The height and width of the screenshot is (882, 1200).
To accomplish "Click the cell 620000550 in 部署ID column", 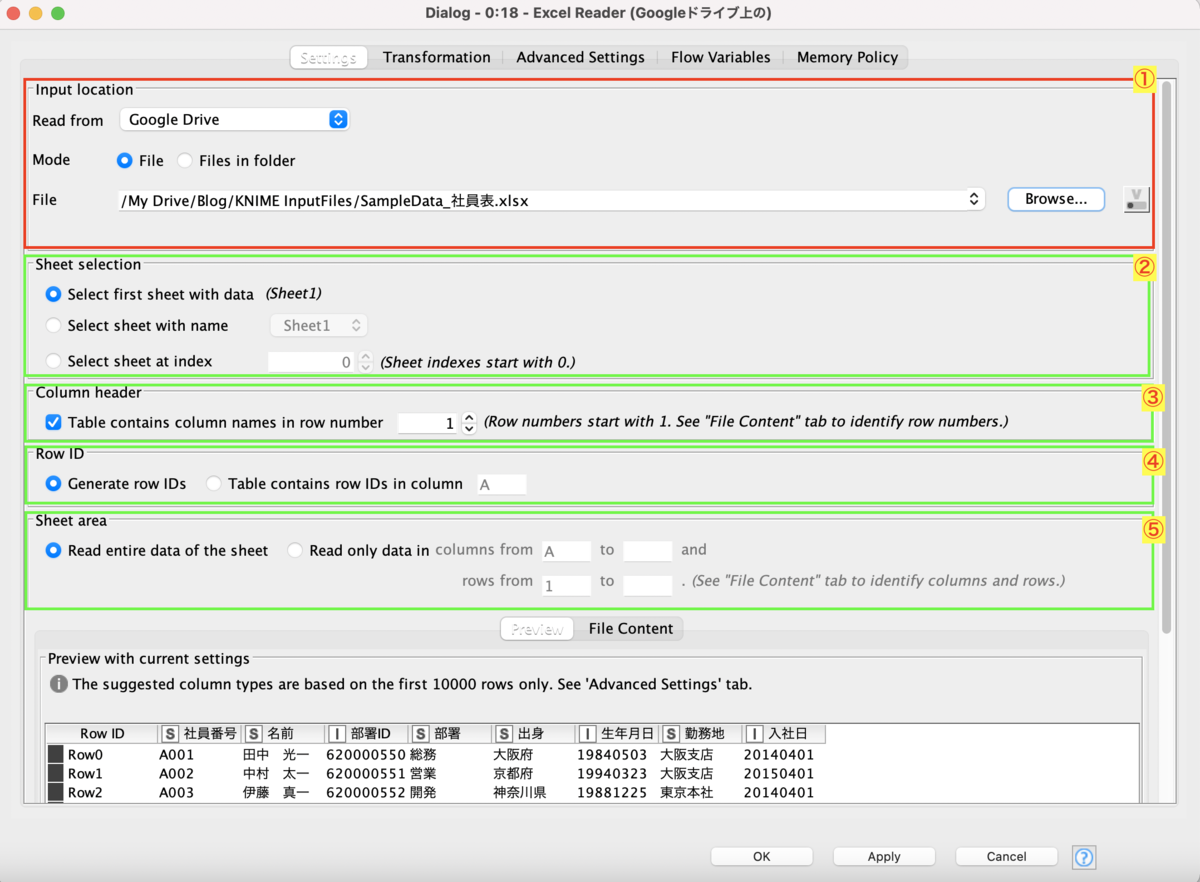I will (366, 754).
